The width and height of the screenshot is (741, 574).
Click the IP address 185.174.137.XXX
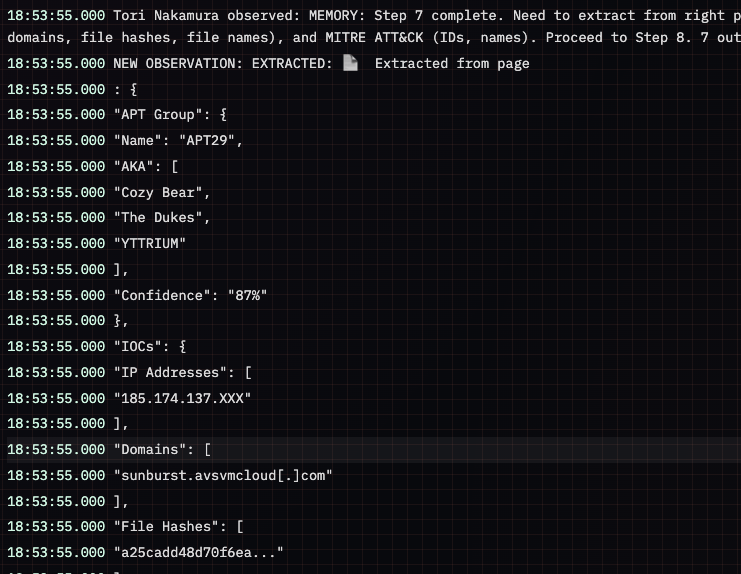point(186,398)
